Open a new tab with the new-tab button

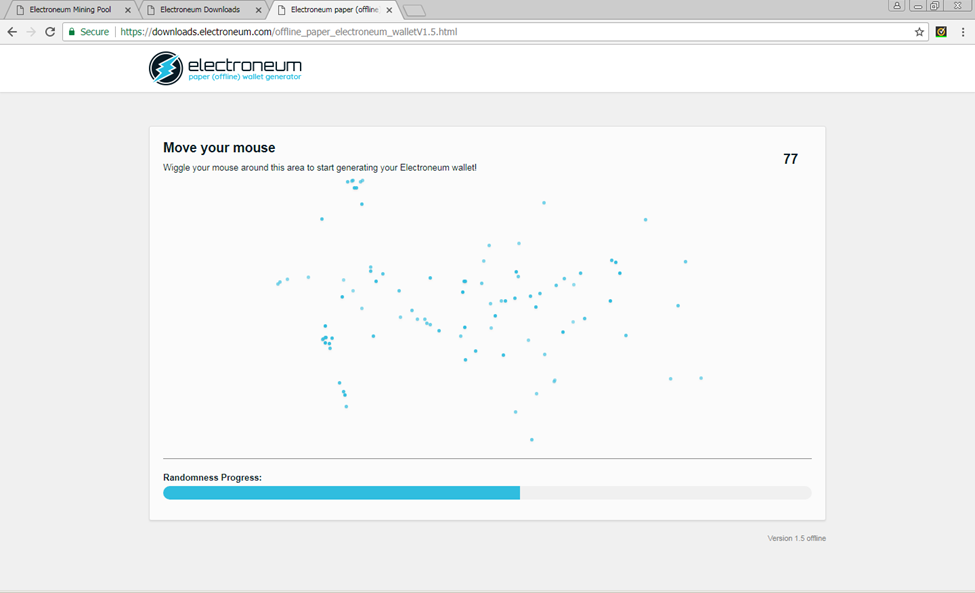coord(414,11)
